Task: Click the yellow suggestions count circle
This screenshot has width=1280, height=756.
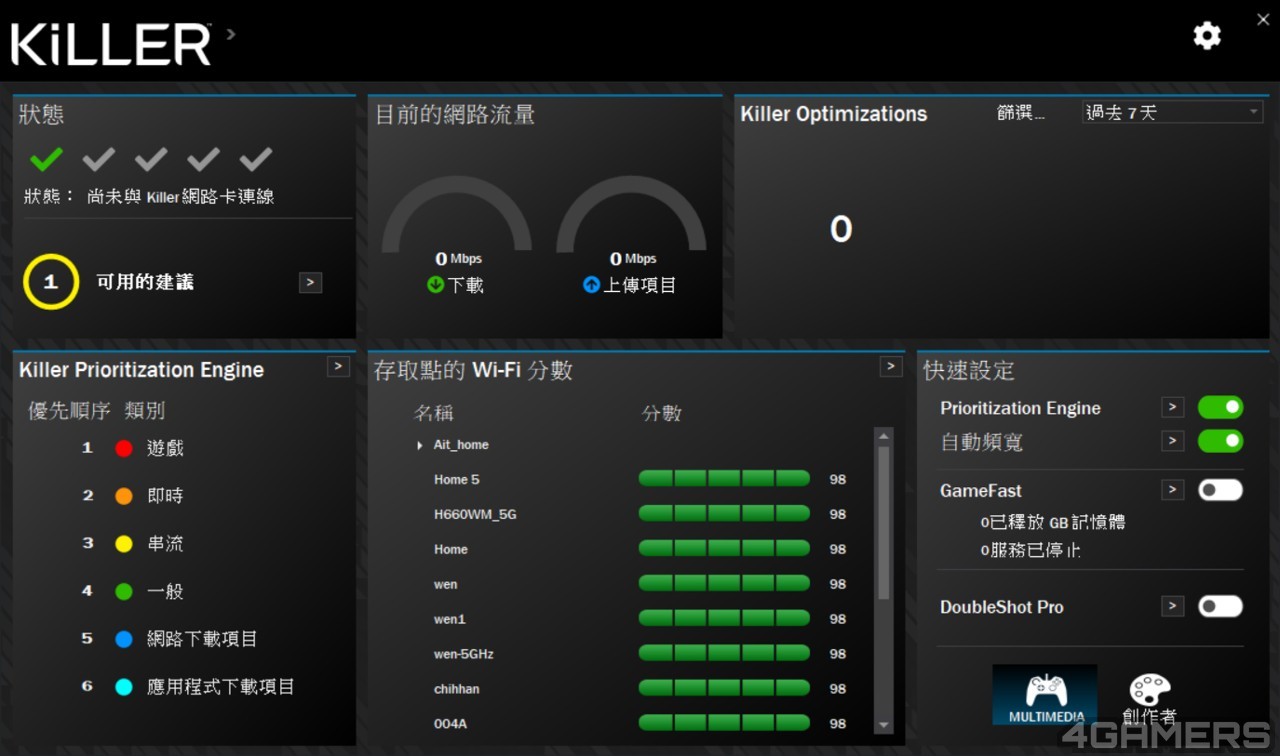Action: coord(50,282)
